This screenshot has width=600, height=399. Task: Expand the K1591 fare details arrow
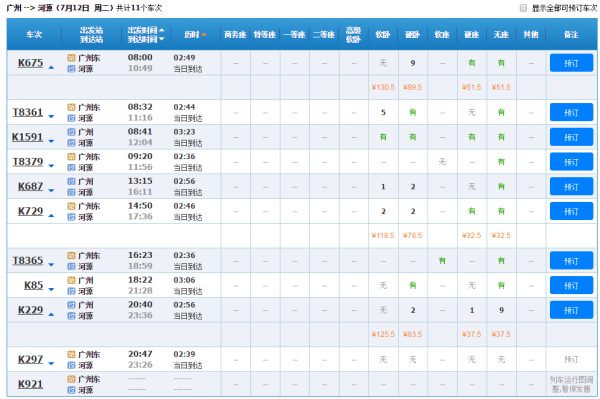tap(51, 142)
